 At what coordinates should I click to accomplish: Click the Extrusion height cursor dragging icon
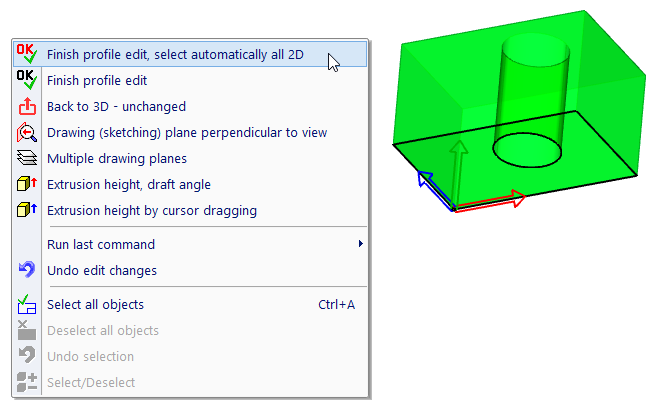pyautogui.click(x=26, y=210)
